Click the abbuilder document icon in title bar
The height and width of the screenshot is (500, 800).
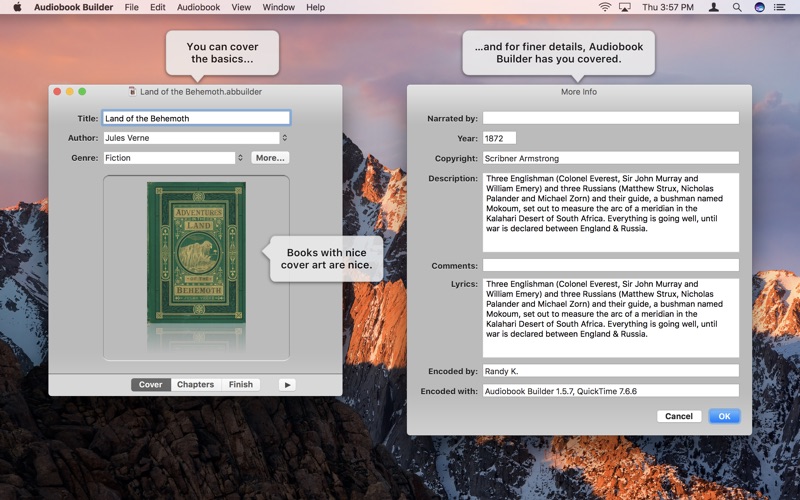132,91
